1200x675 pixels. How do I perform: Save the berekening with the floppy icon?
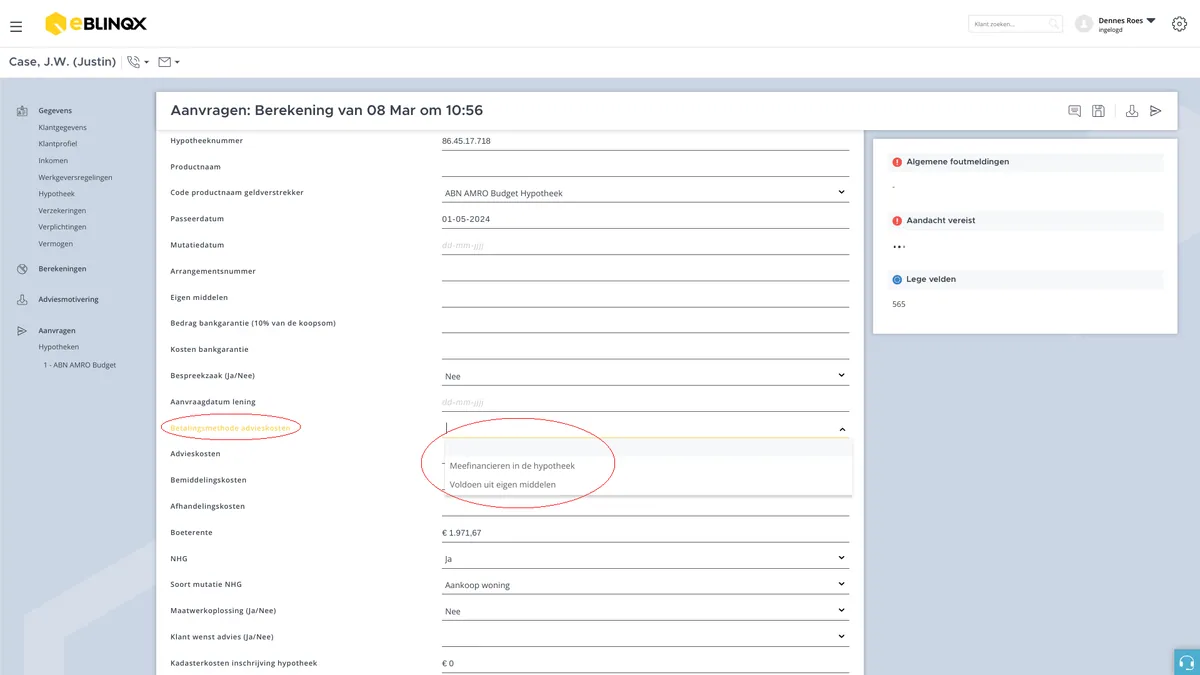pos(1099,111)
